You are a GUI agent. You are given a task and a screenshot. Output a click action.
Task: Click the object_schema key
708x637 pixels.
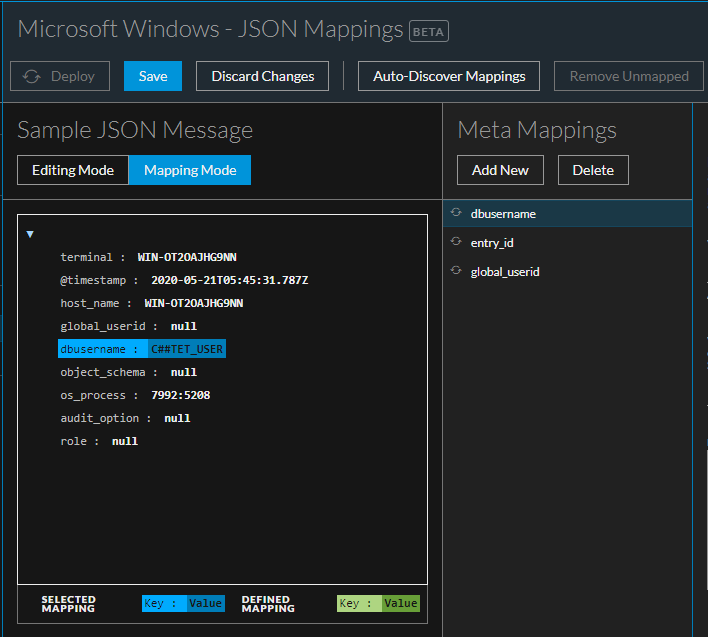(x=103, y=372)
